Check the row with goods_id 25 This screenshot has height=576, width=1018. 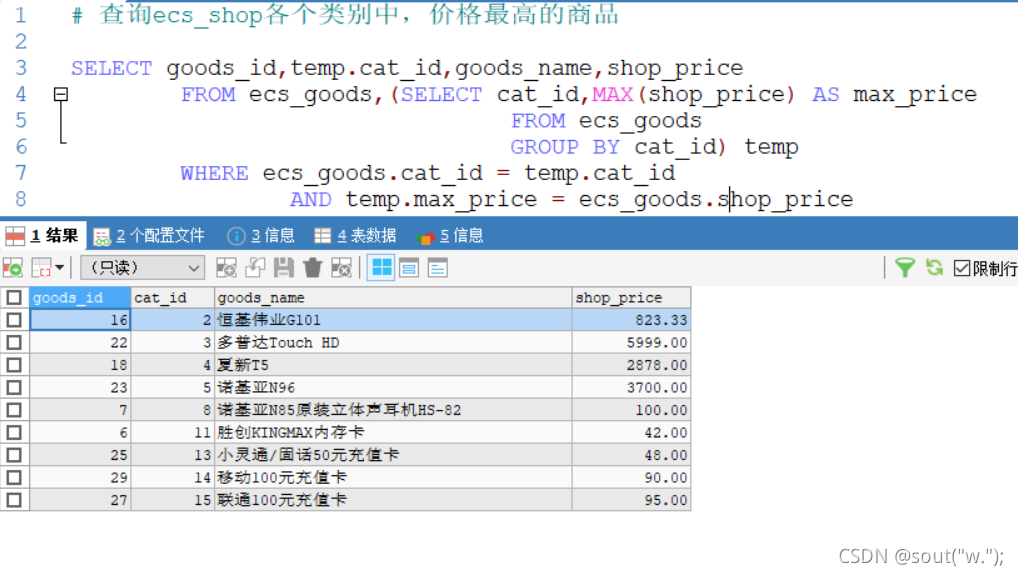tap(14, 455)
